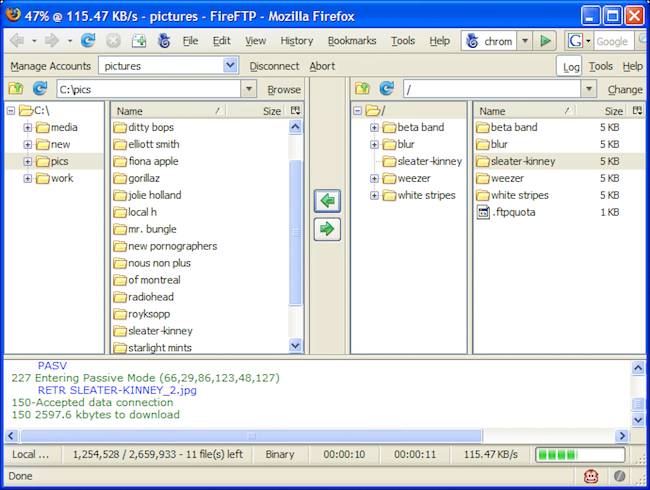Abort the current transfer
Screen dimensions: 650x490
click(x=322, y=66)
